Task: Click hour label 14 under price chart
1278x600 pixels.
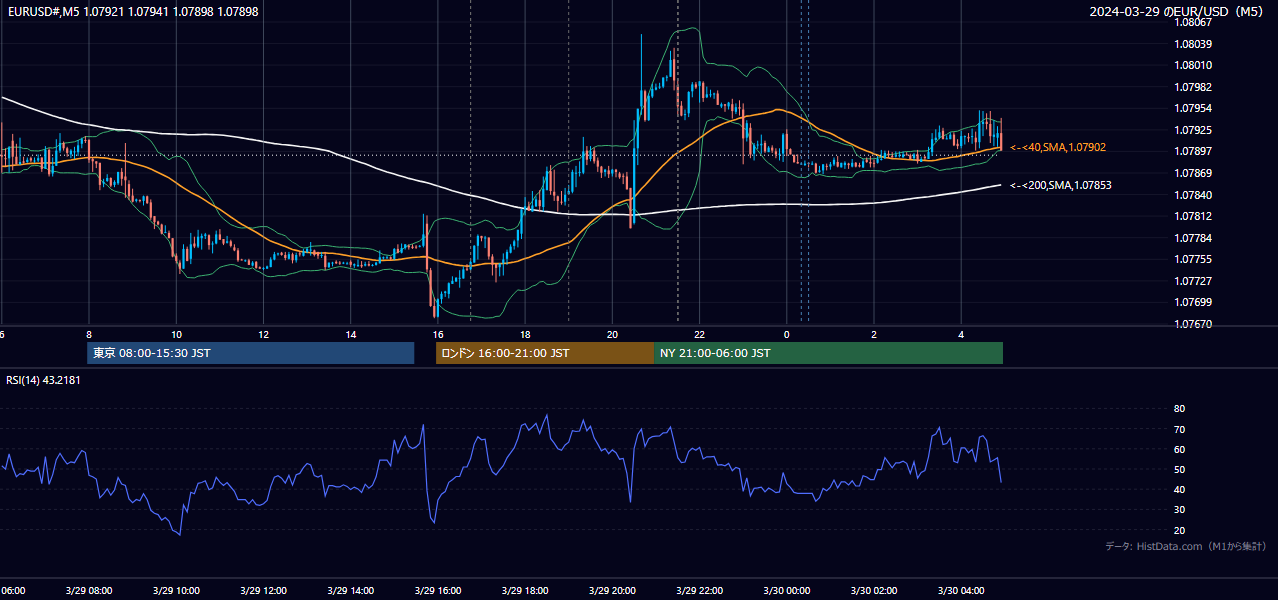Action: 351,334
